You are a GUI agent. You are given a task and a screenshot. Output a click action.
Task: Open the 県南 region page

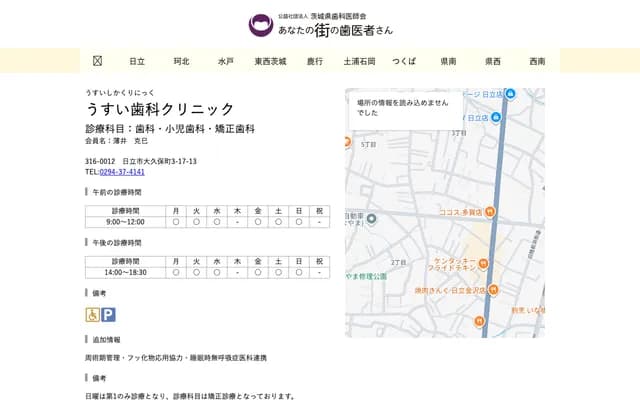[448, 61]
